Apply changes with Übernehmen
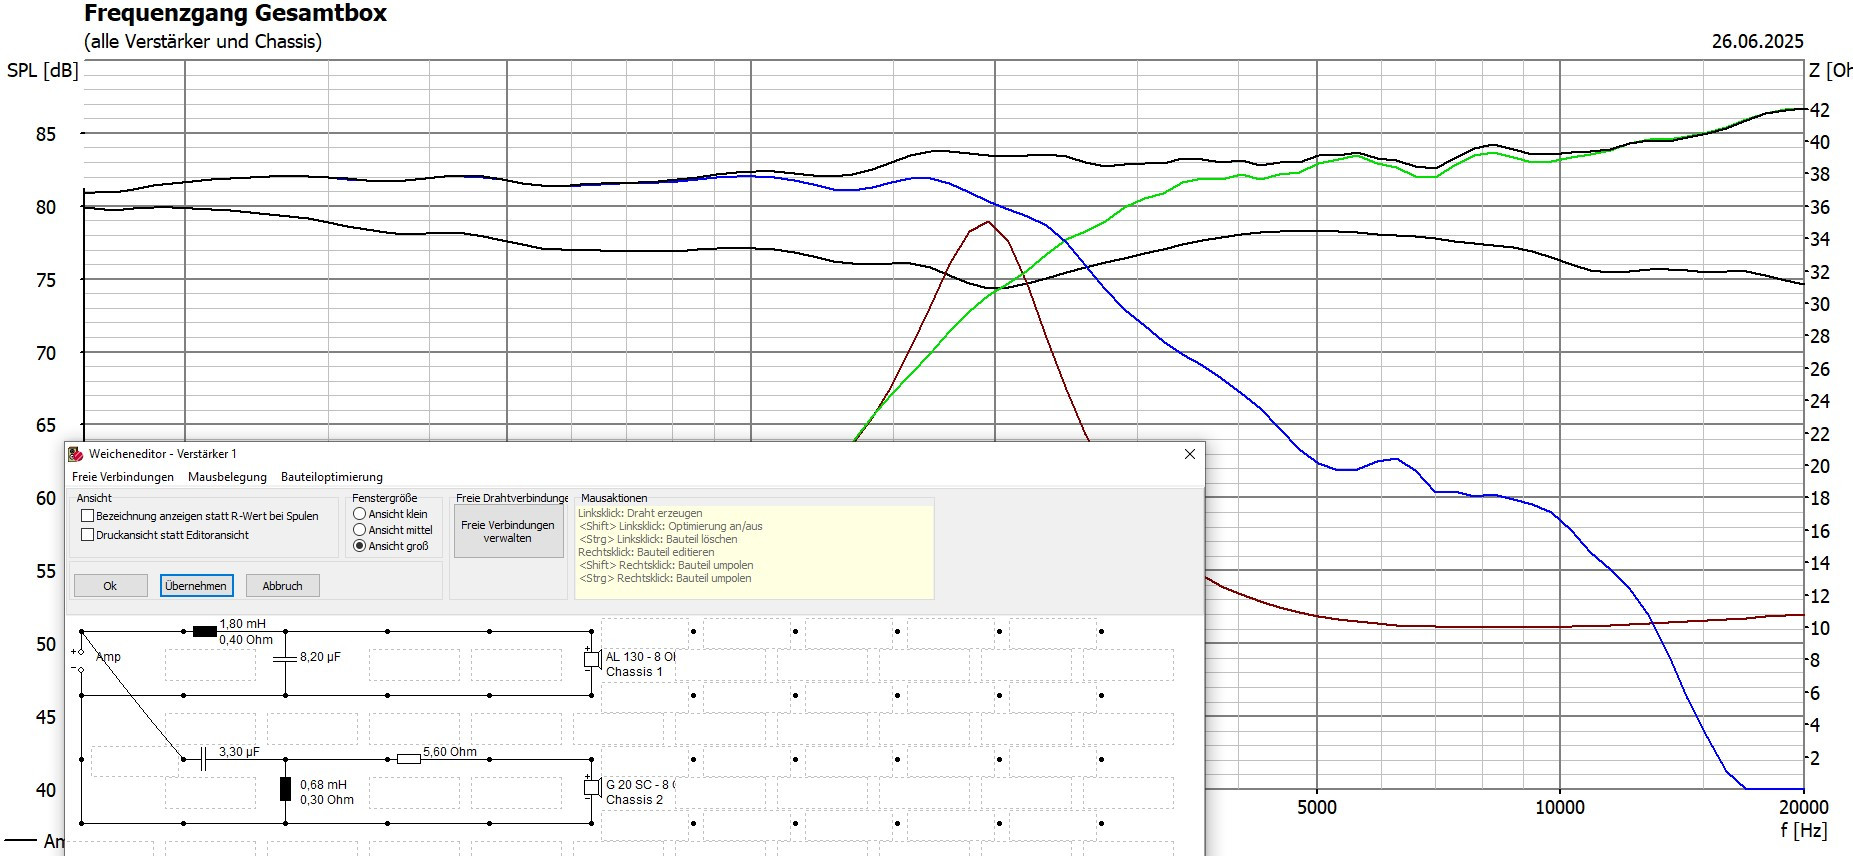The height and width of the screenshot is (856, 1853). pyautogui.click(x=196, y=586)
